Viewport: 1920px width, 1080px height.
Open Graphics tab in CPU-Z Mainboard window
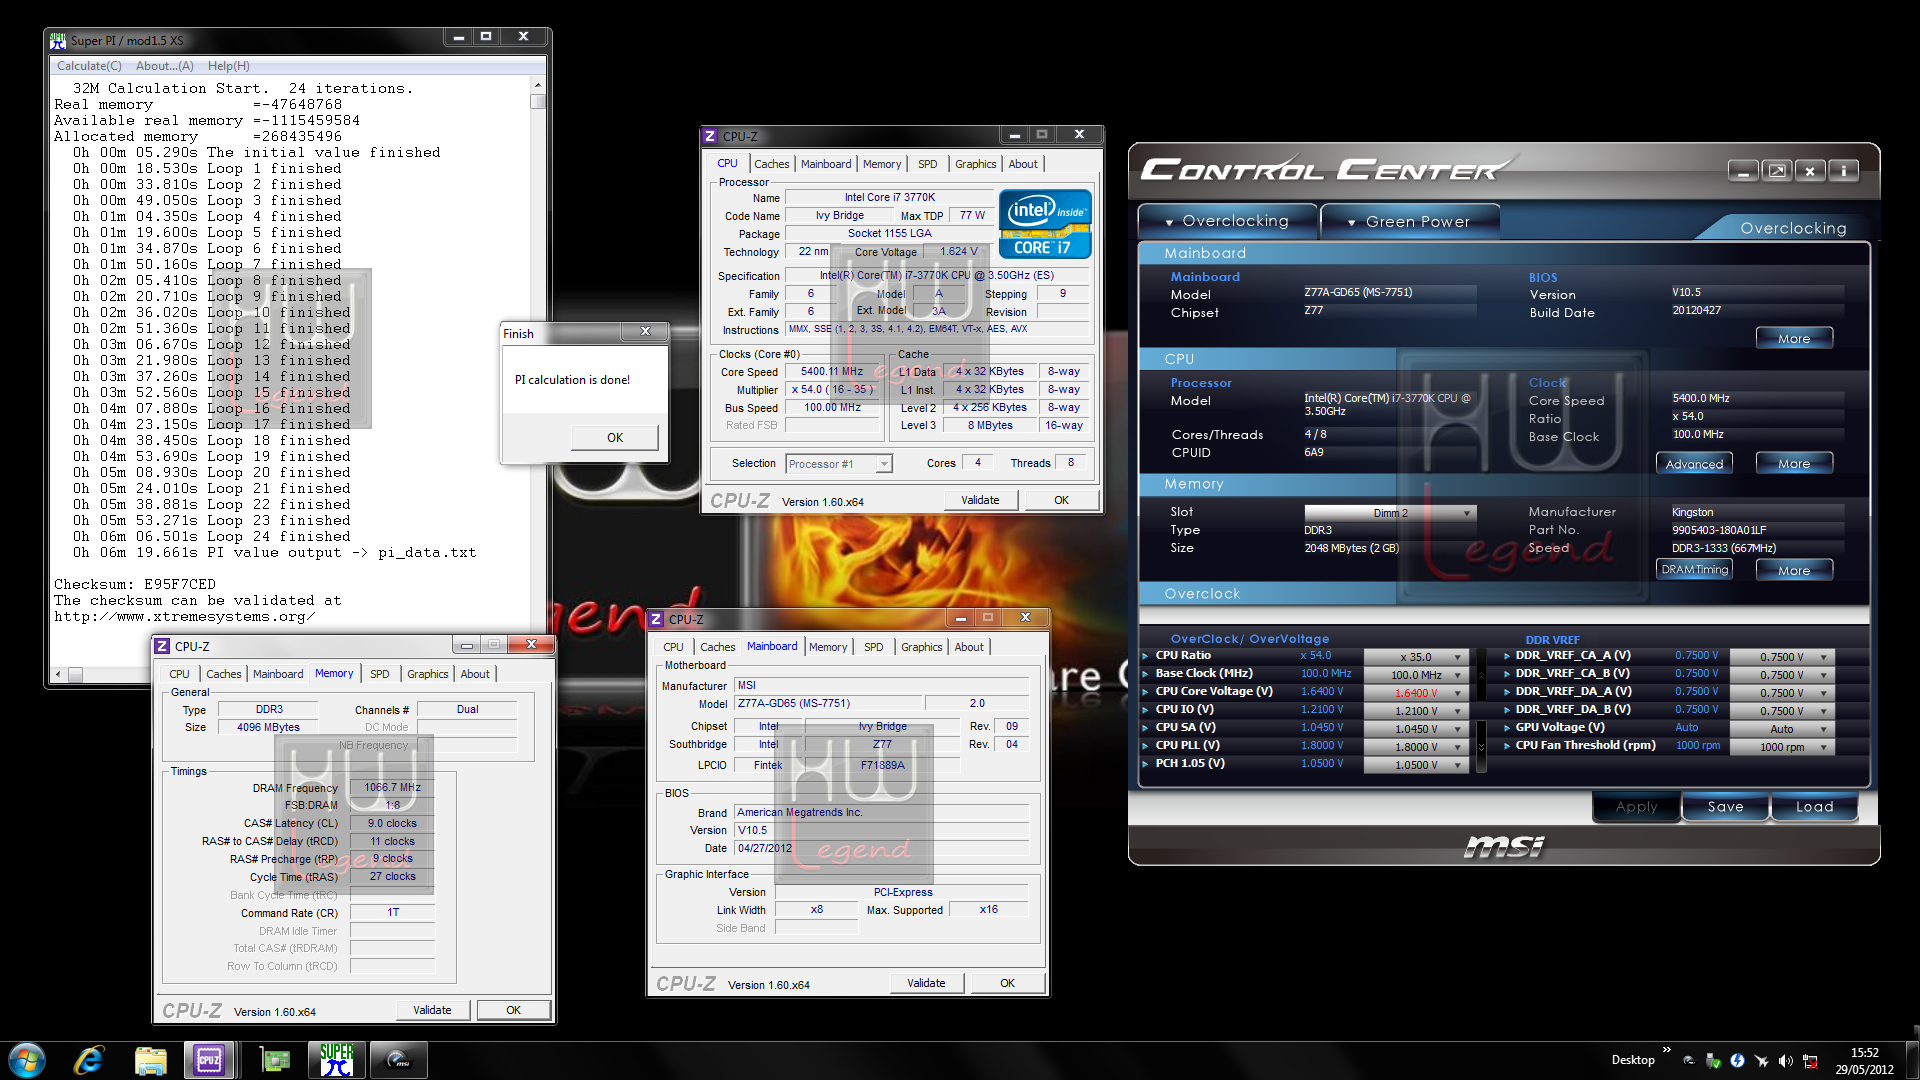click(x=921, y=647)
